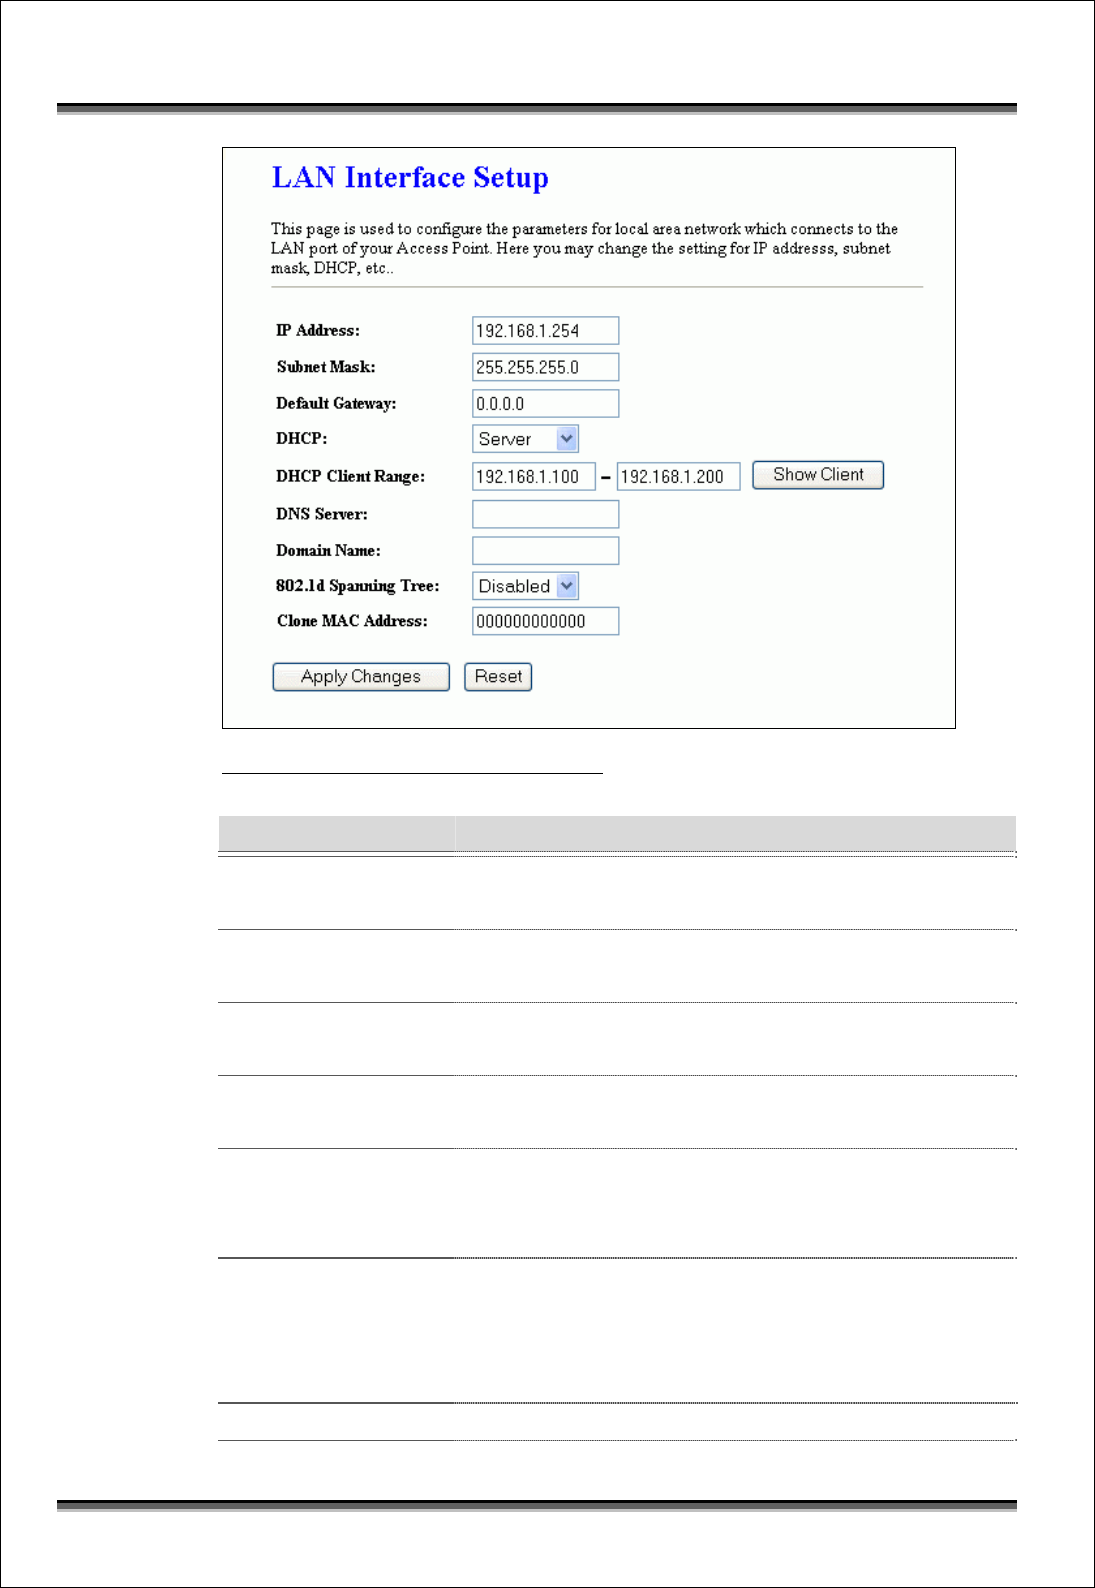Click the Default Gateway input field

point(545,403)
